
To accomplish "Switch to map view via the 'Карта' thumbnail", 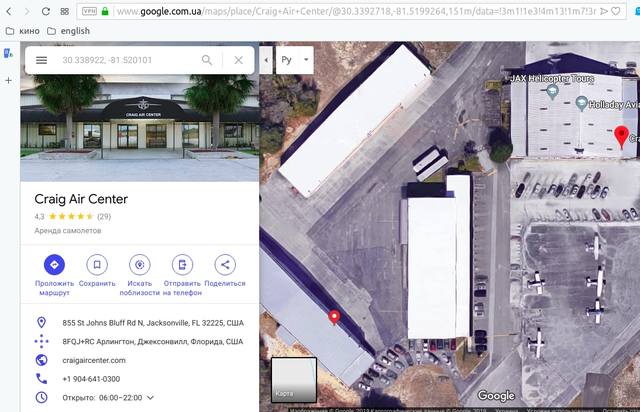I will coord(294,379).
